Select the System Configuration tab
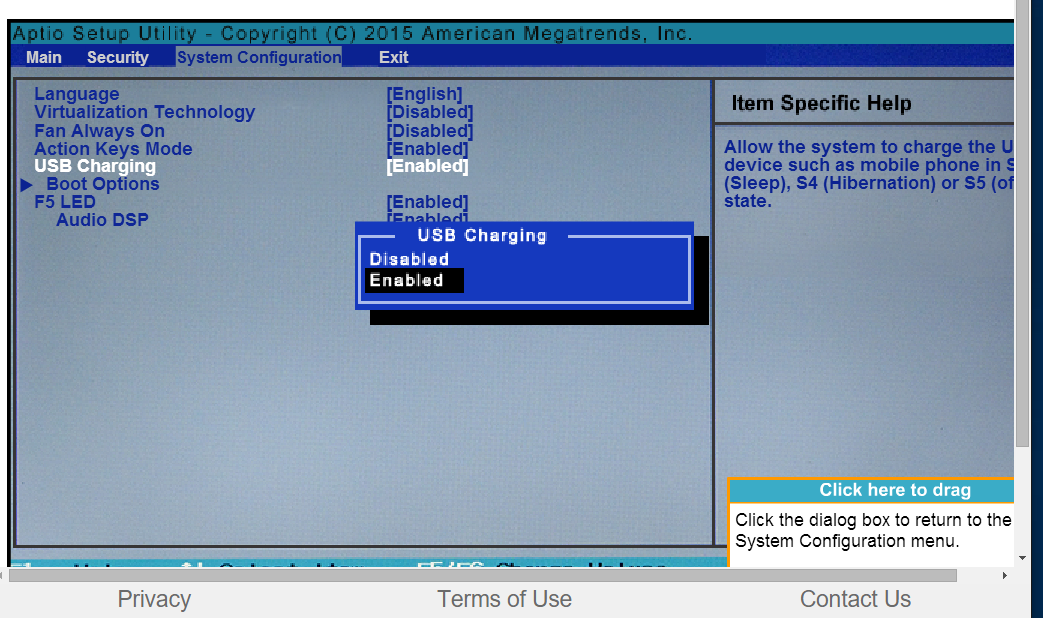Screen dimensions: 1043x618 pos(258,57)
